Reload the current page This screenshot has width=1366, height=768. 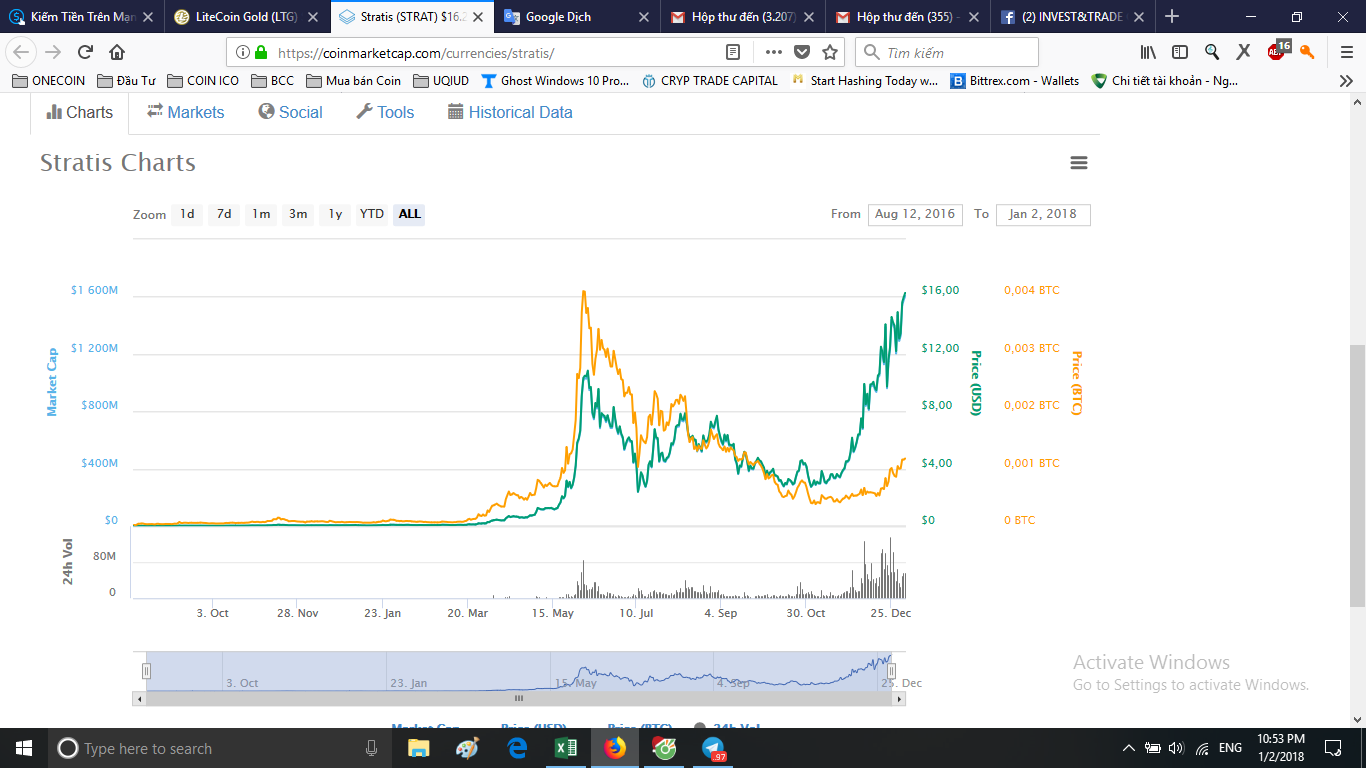coord(85,52)
